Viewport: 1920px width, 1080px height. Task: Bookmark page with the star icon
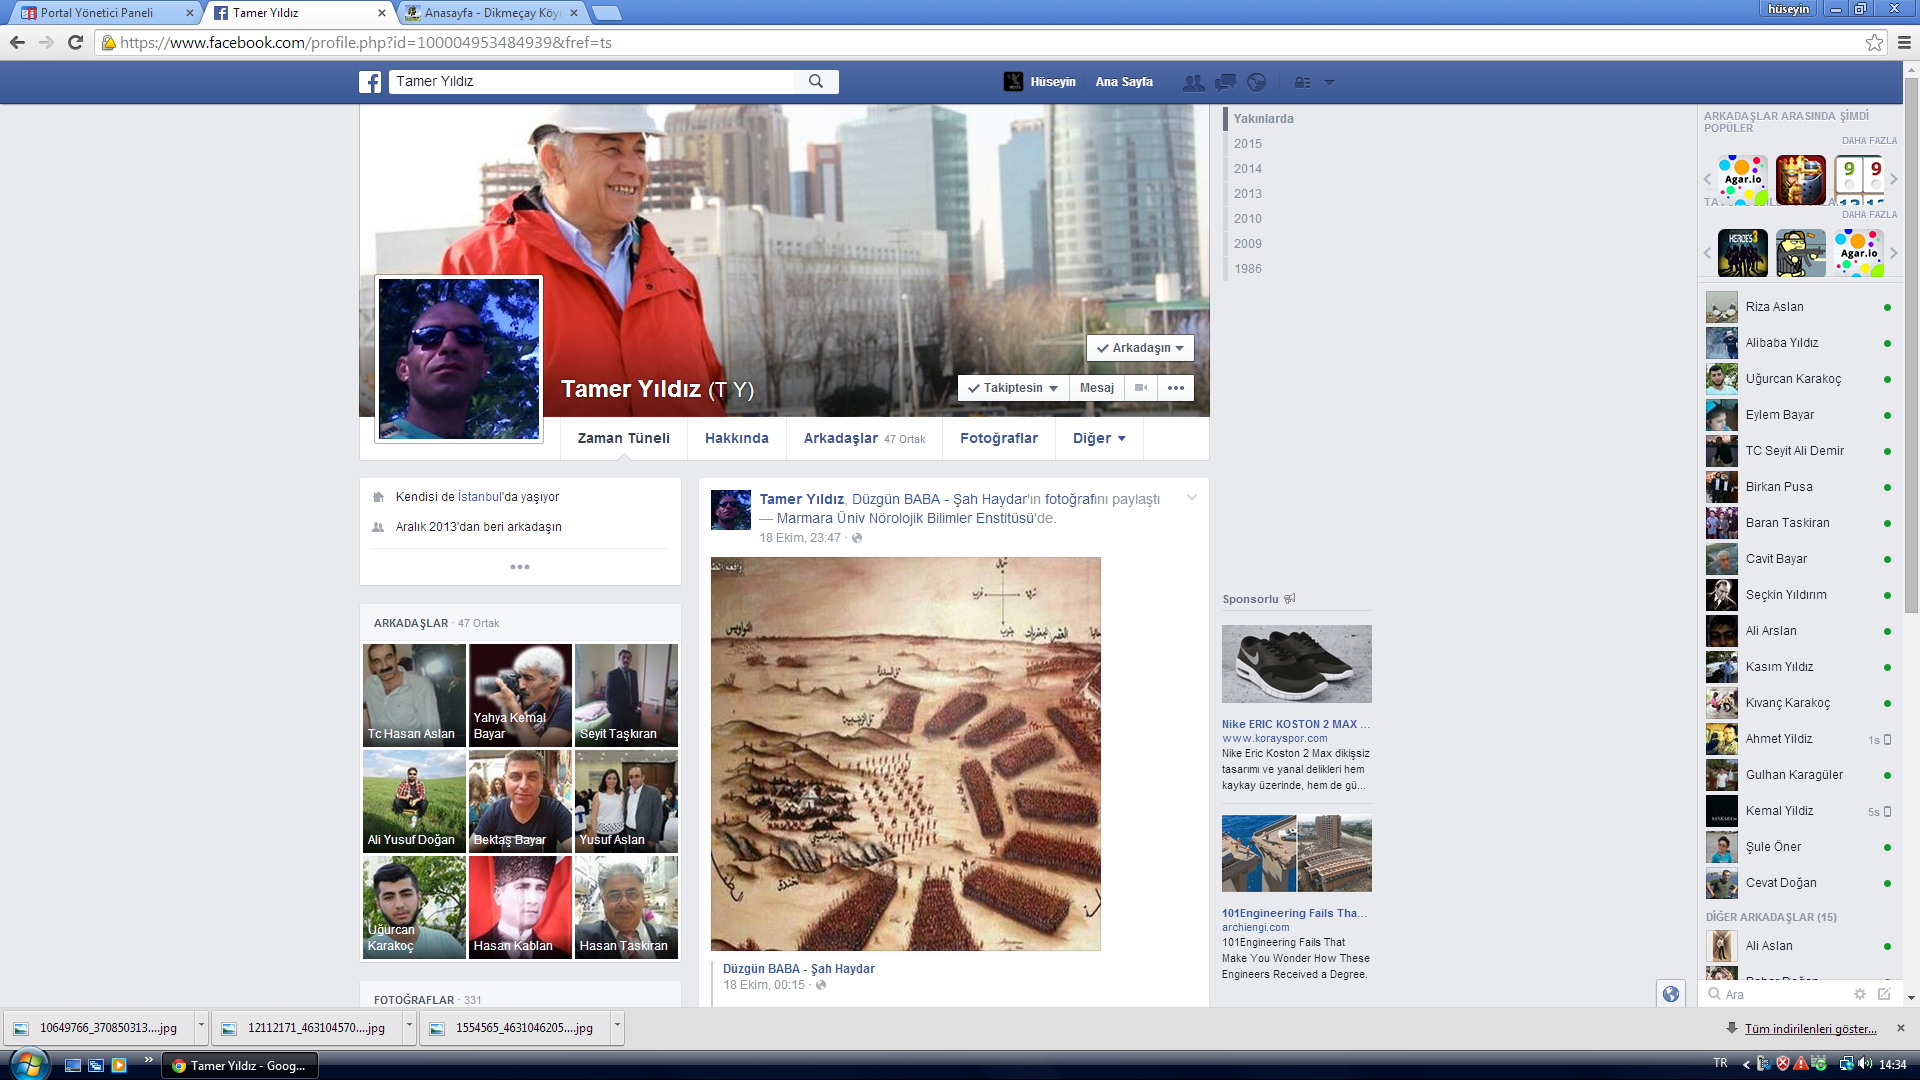[1874, 42]
